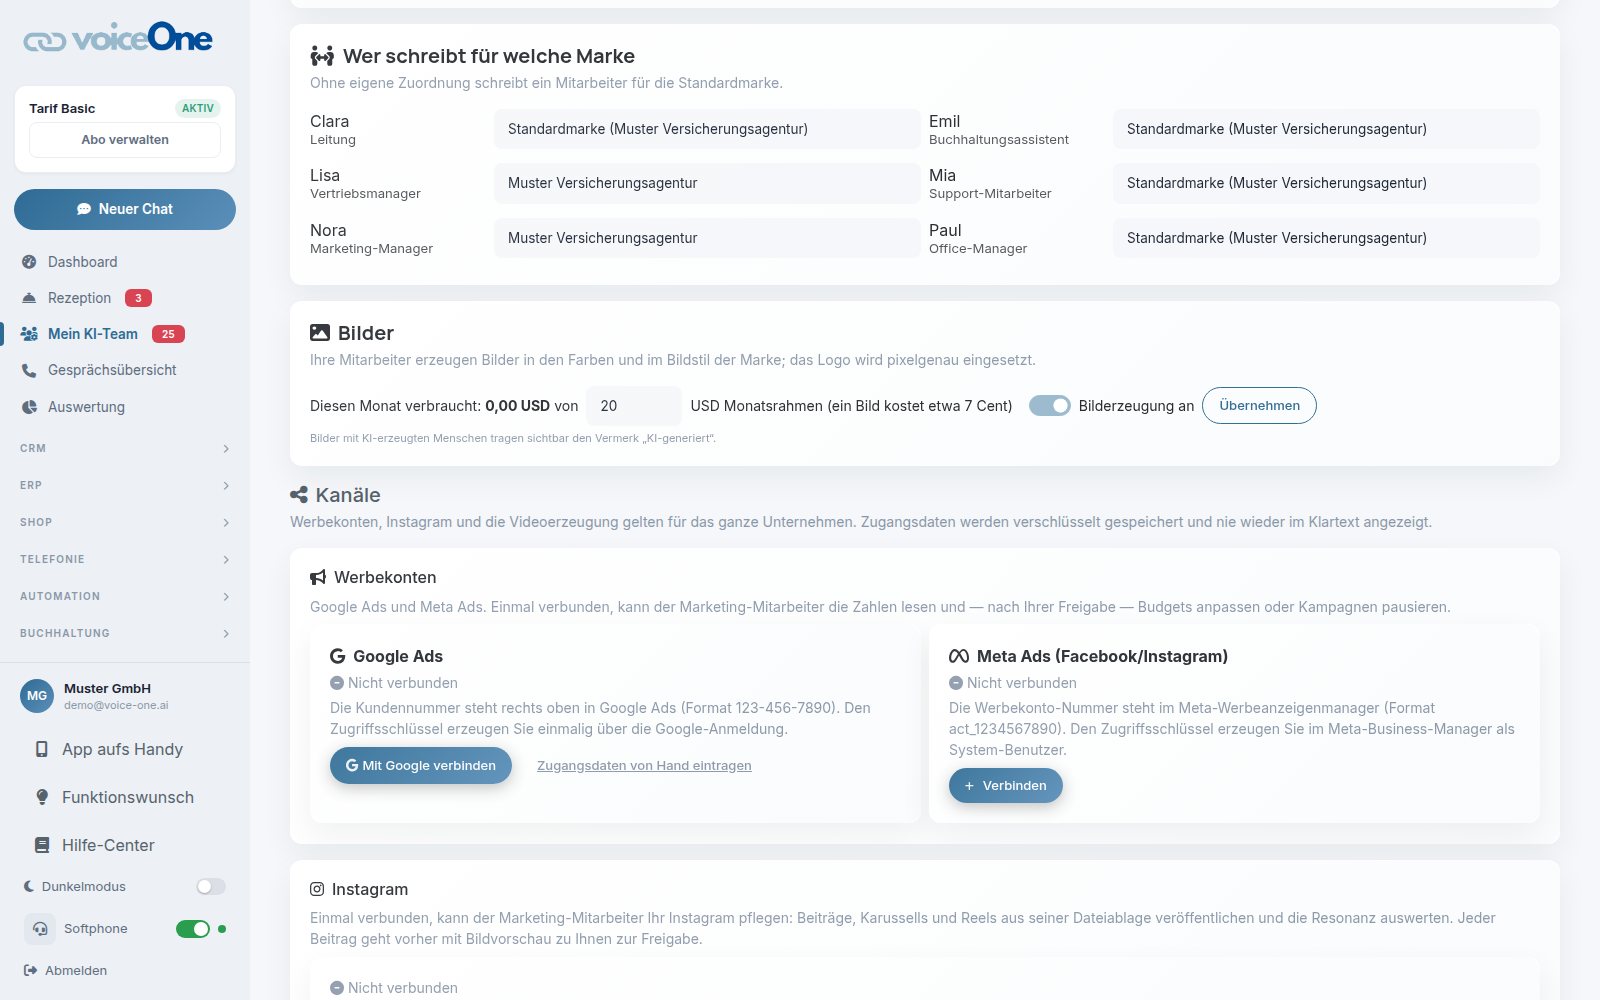Turn off the Softphone switch

click(193, 929)
